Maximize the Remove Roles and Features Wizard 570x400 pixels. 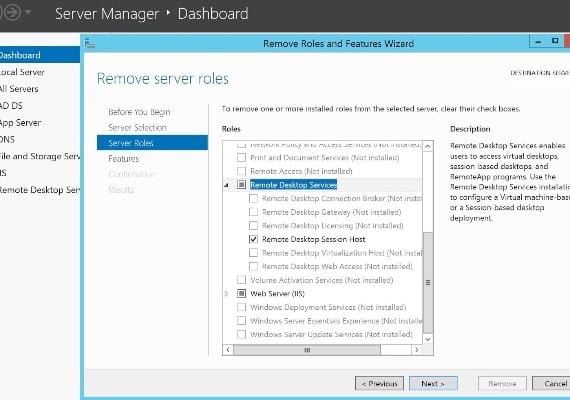(555, 41)
